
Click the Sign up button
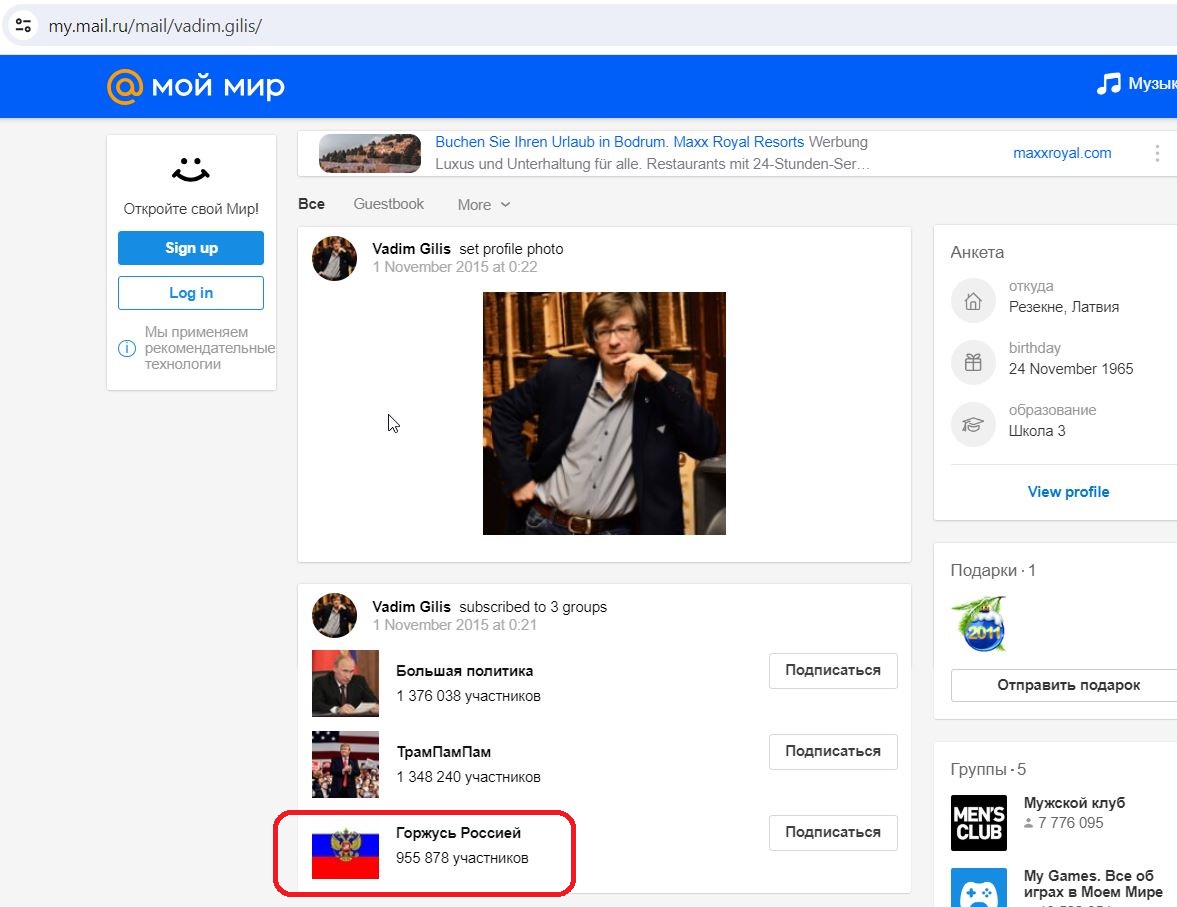pos(191,248)
